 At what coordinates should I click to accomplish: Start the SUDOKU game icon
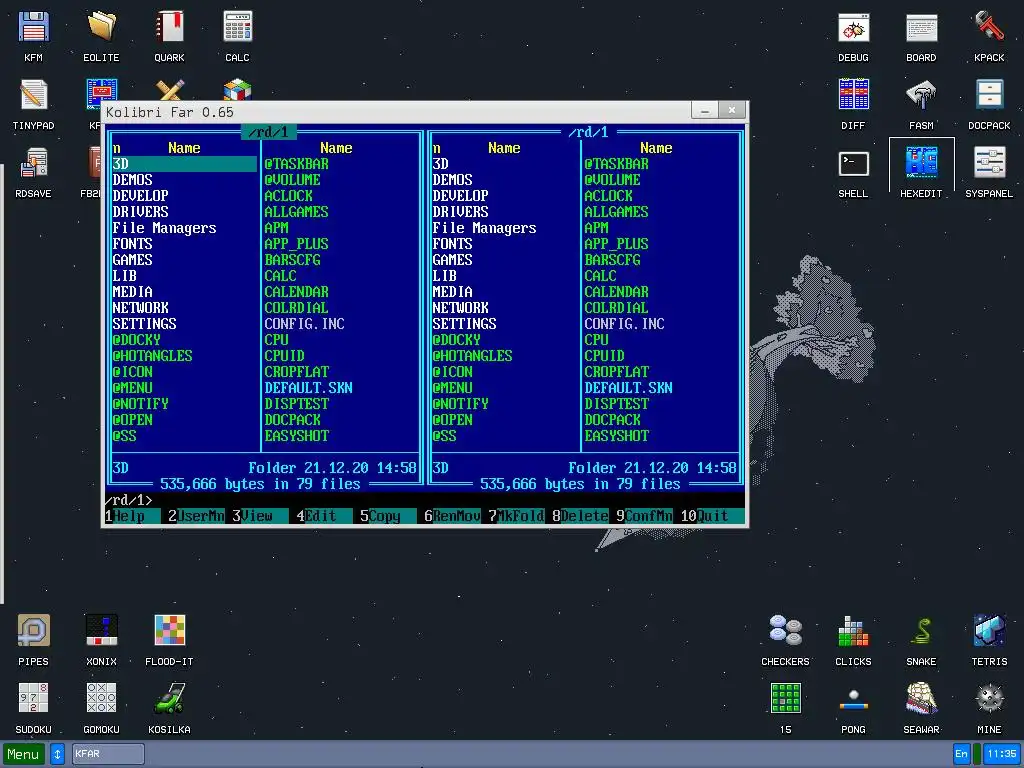click(33, 708)
